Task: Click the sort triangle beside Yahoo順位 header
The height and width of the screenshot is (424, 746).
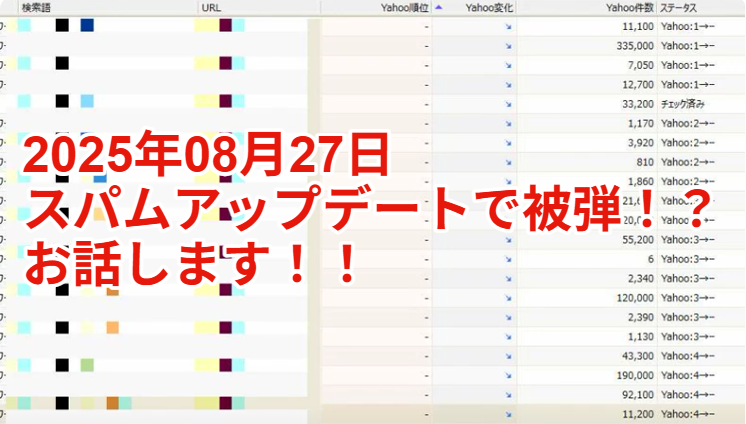Action: coord(438,7)
